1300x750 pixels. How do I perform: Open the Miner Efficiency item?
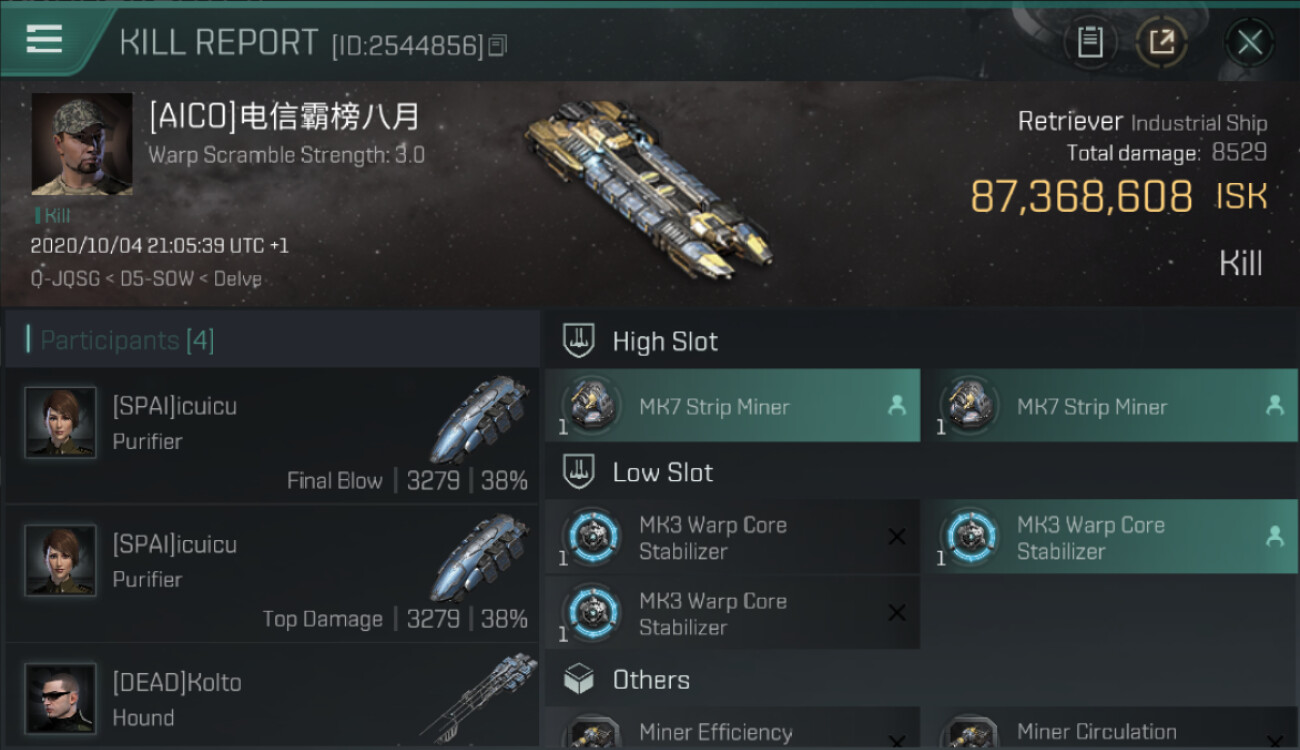pos(732,728)
